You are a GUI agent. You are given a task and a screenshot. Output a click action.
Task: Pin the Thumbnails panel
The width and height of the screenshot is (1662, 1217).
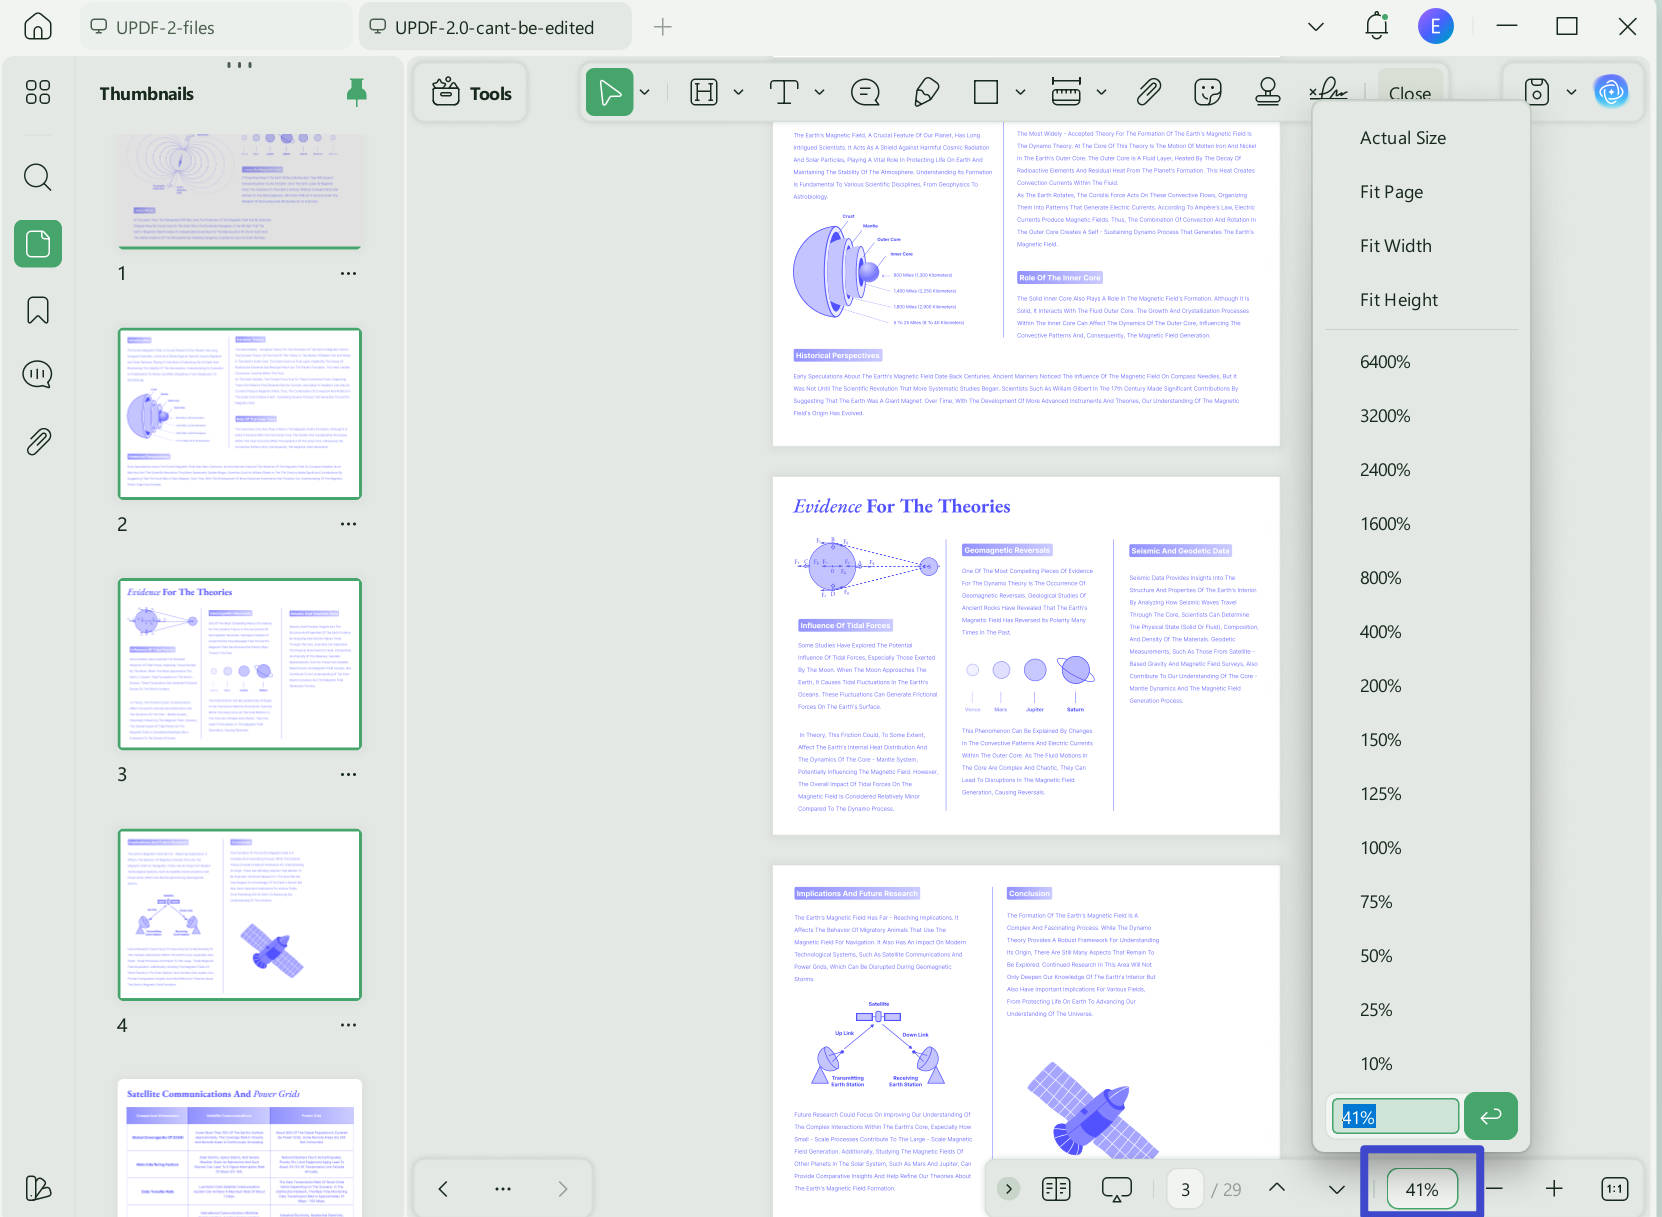(x=356, y=93)
